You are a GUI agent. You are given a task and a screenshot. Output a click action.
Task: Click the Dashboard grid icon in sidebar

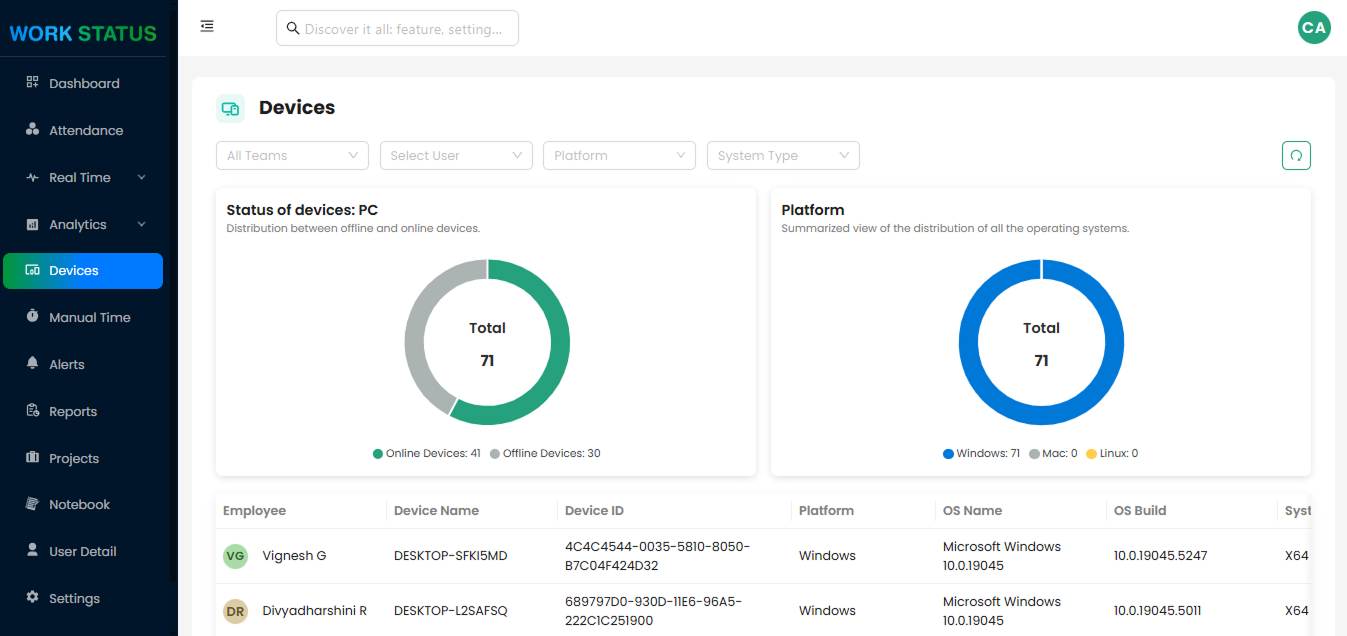(x=32, y=82)
